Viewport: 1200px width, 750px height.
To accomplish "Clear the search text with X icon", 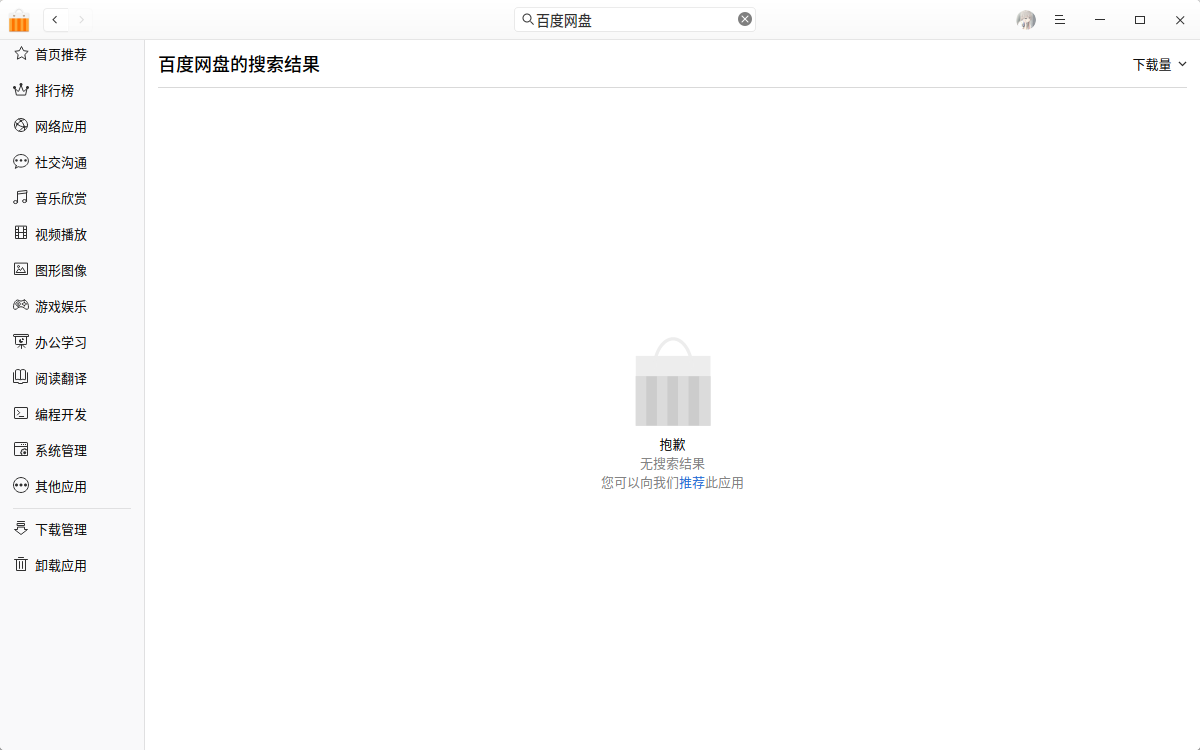I will coord(745,19).
